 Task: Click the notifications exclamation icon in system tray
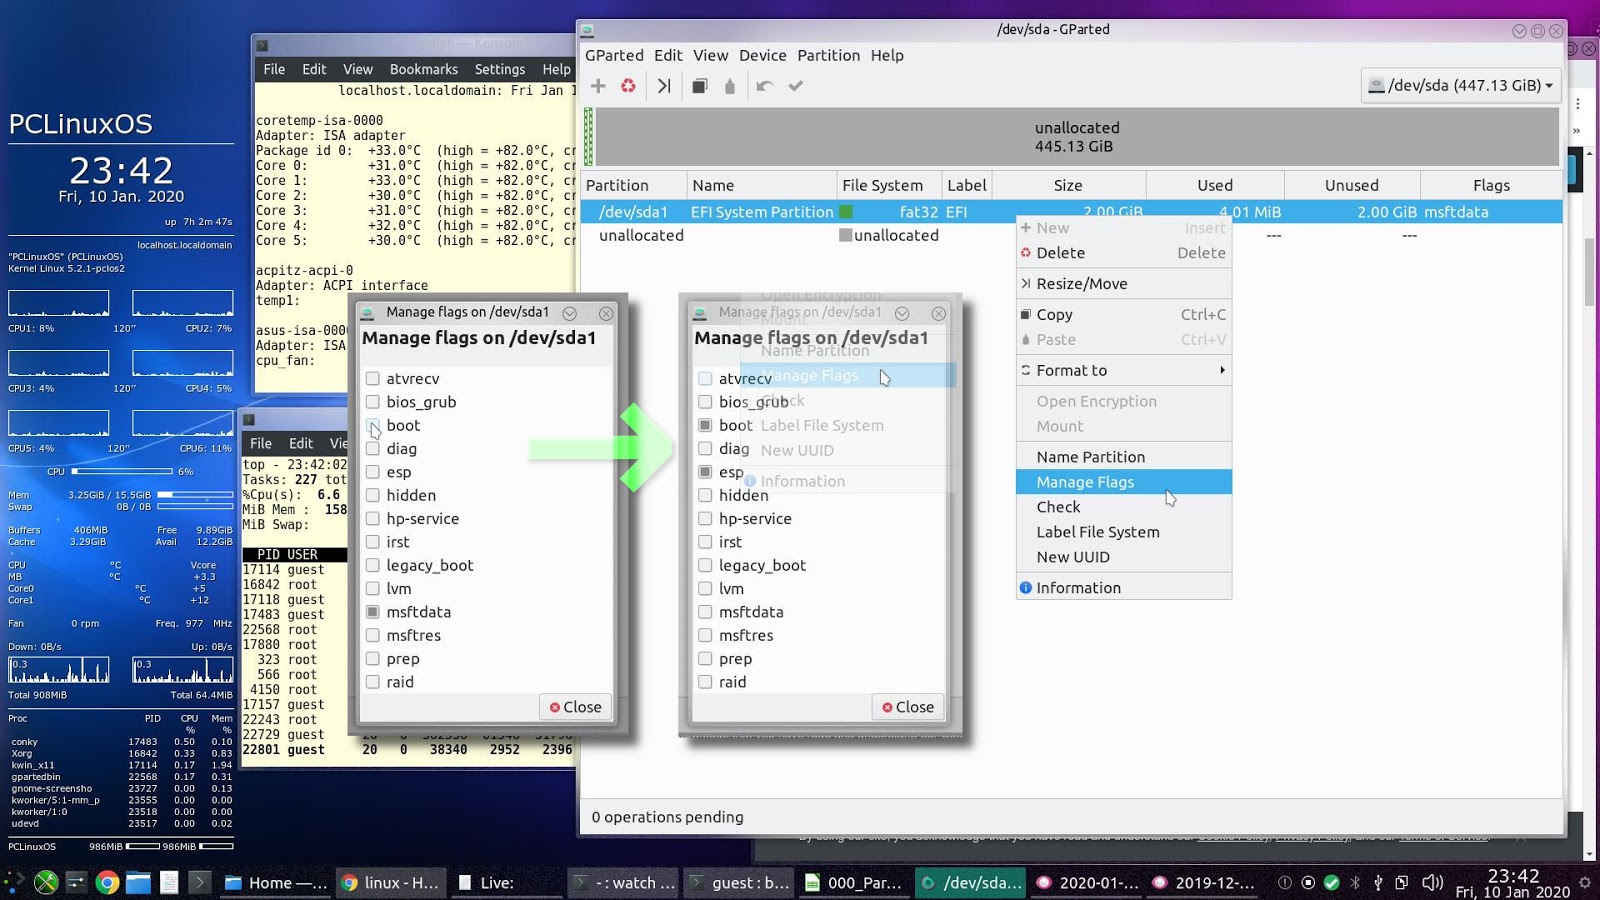(x=1285, y=882)
